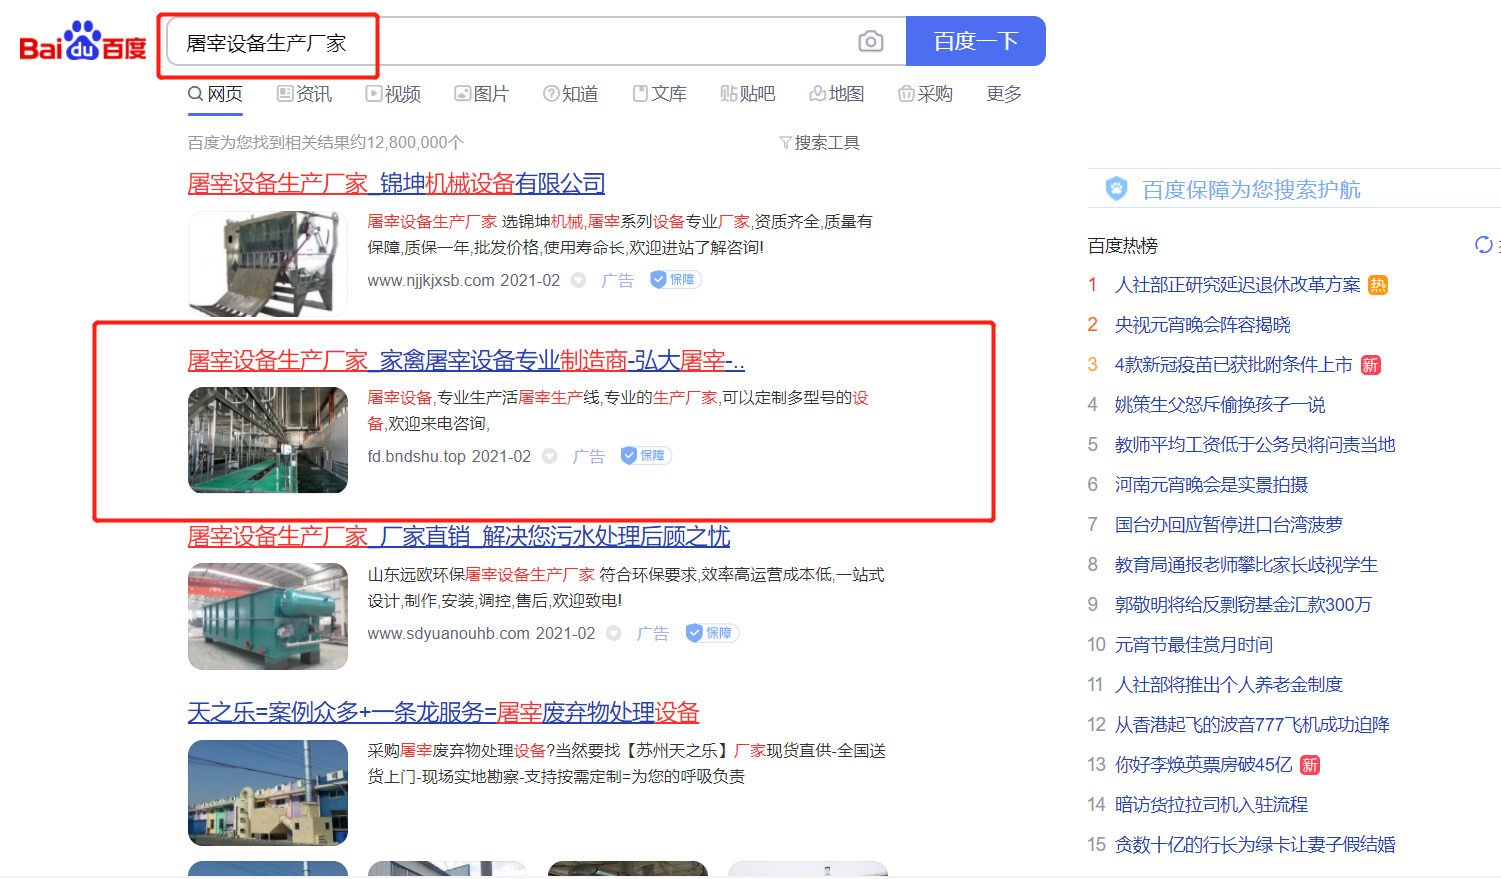Open 暗访货拉拉司机入驻流程 topic
This screenshot has height=879, width=1501.
1211,805
